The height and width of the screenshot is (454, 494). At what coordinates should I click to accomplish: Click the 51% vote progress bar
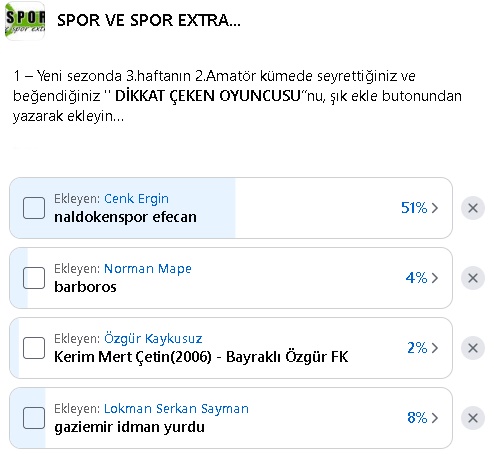click(231, 208)
